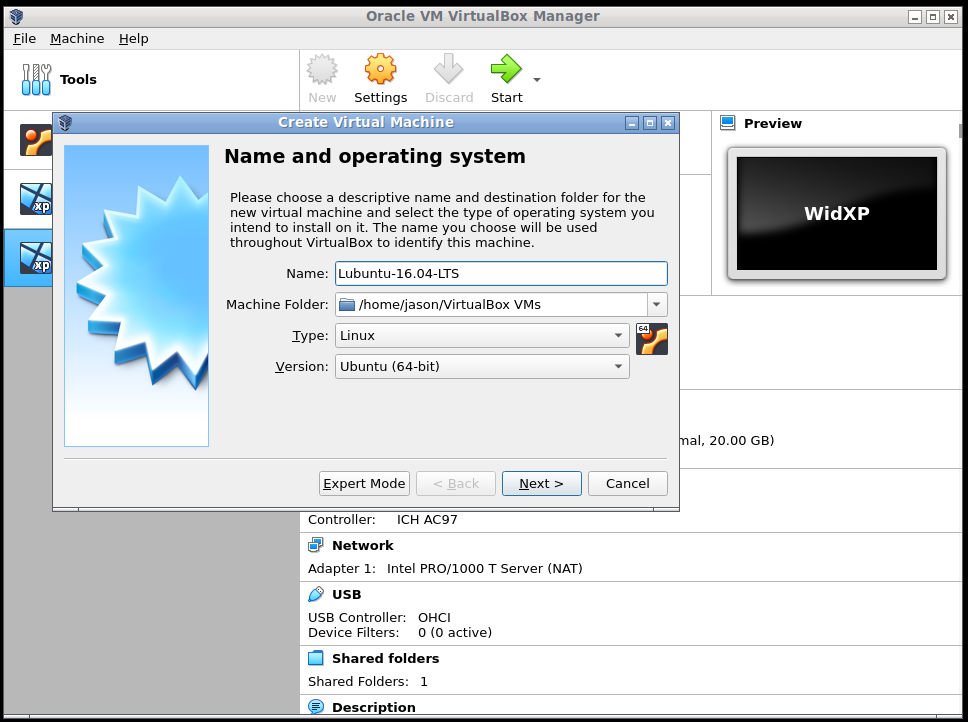968x722 pixels.
Task: Click the USB section header text
Action: coord(346,594)
